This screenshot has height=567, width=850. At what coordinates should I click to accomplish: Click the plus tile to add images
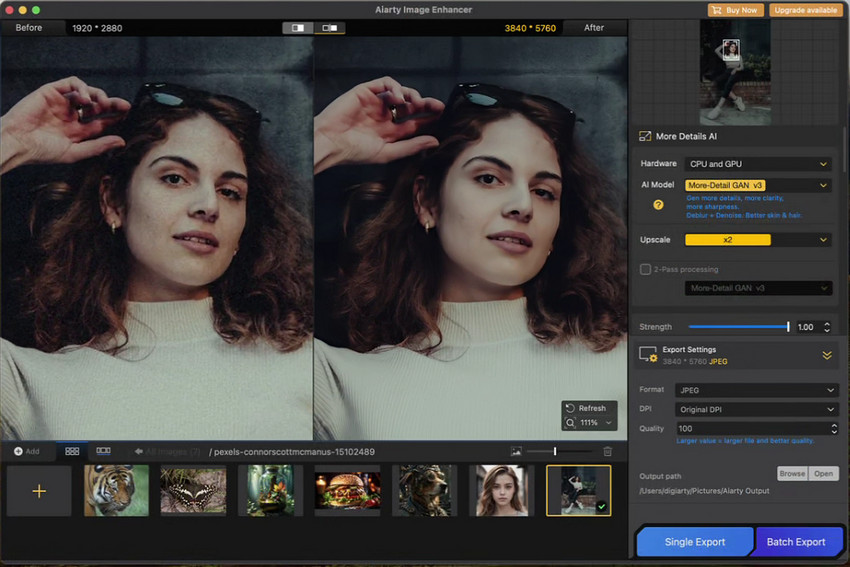(39, 491)
